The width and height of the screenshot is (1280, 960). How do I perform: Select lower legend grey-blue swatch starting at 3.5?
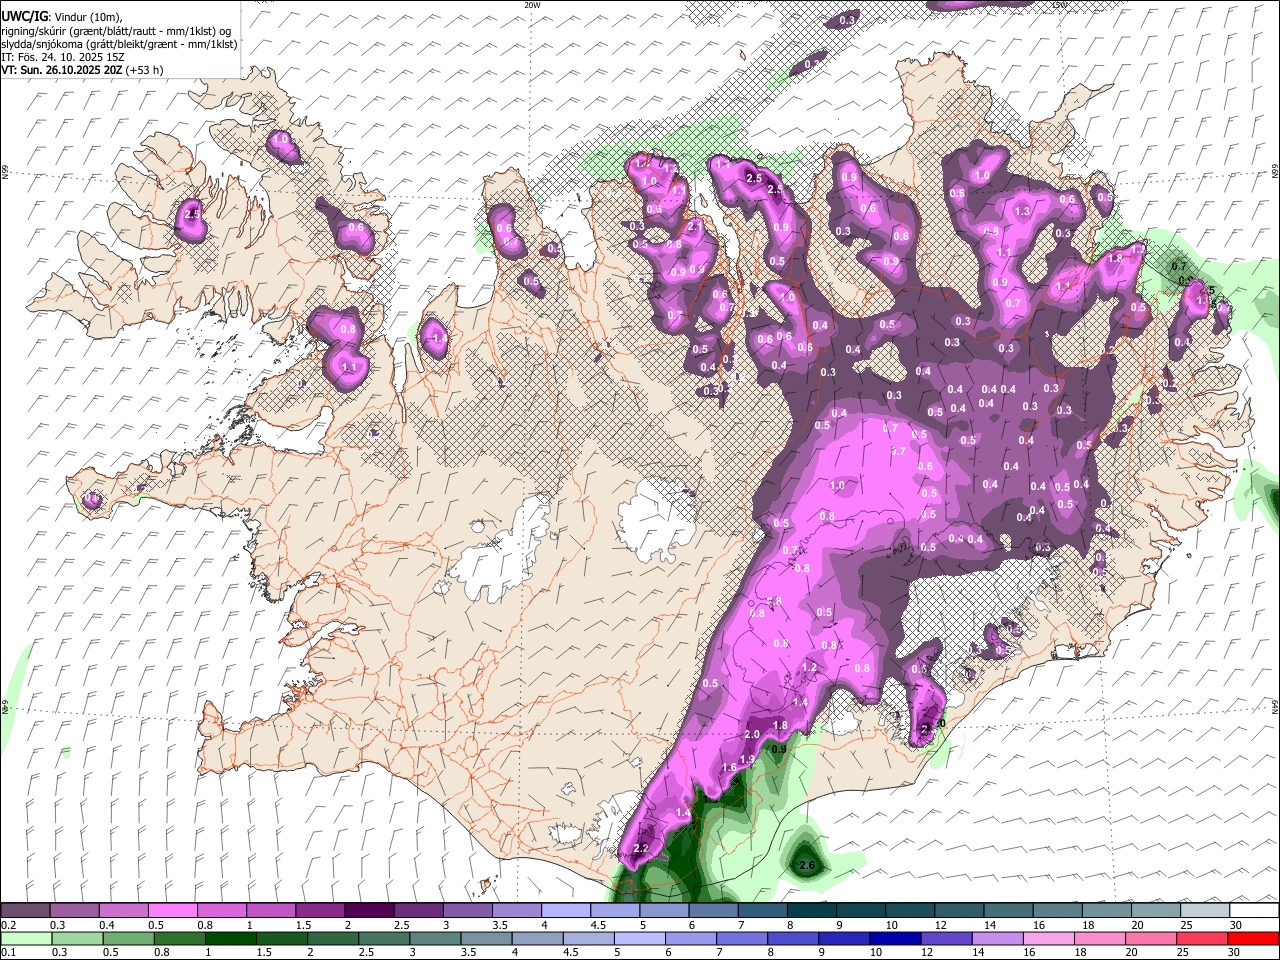486,938
